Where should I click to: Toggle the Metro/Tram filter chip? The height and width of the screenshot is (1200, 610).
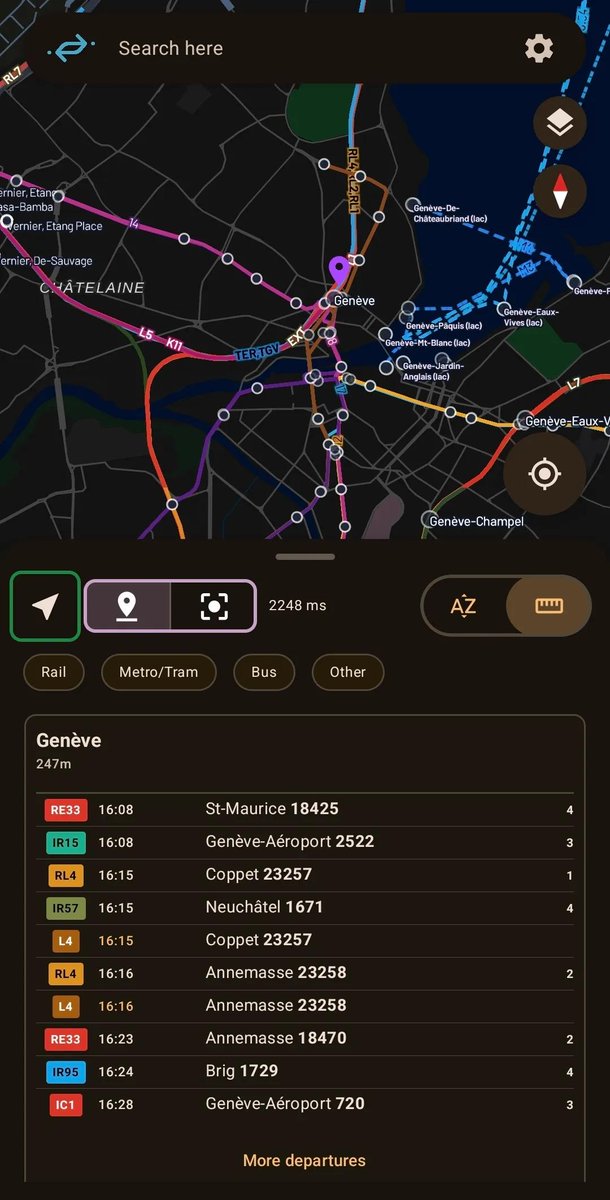(158, 672)
